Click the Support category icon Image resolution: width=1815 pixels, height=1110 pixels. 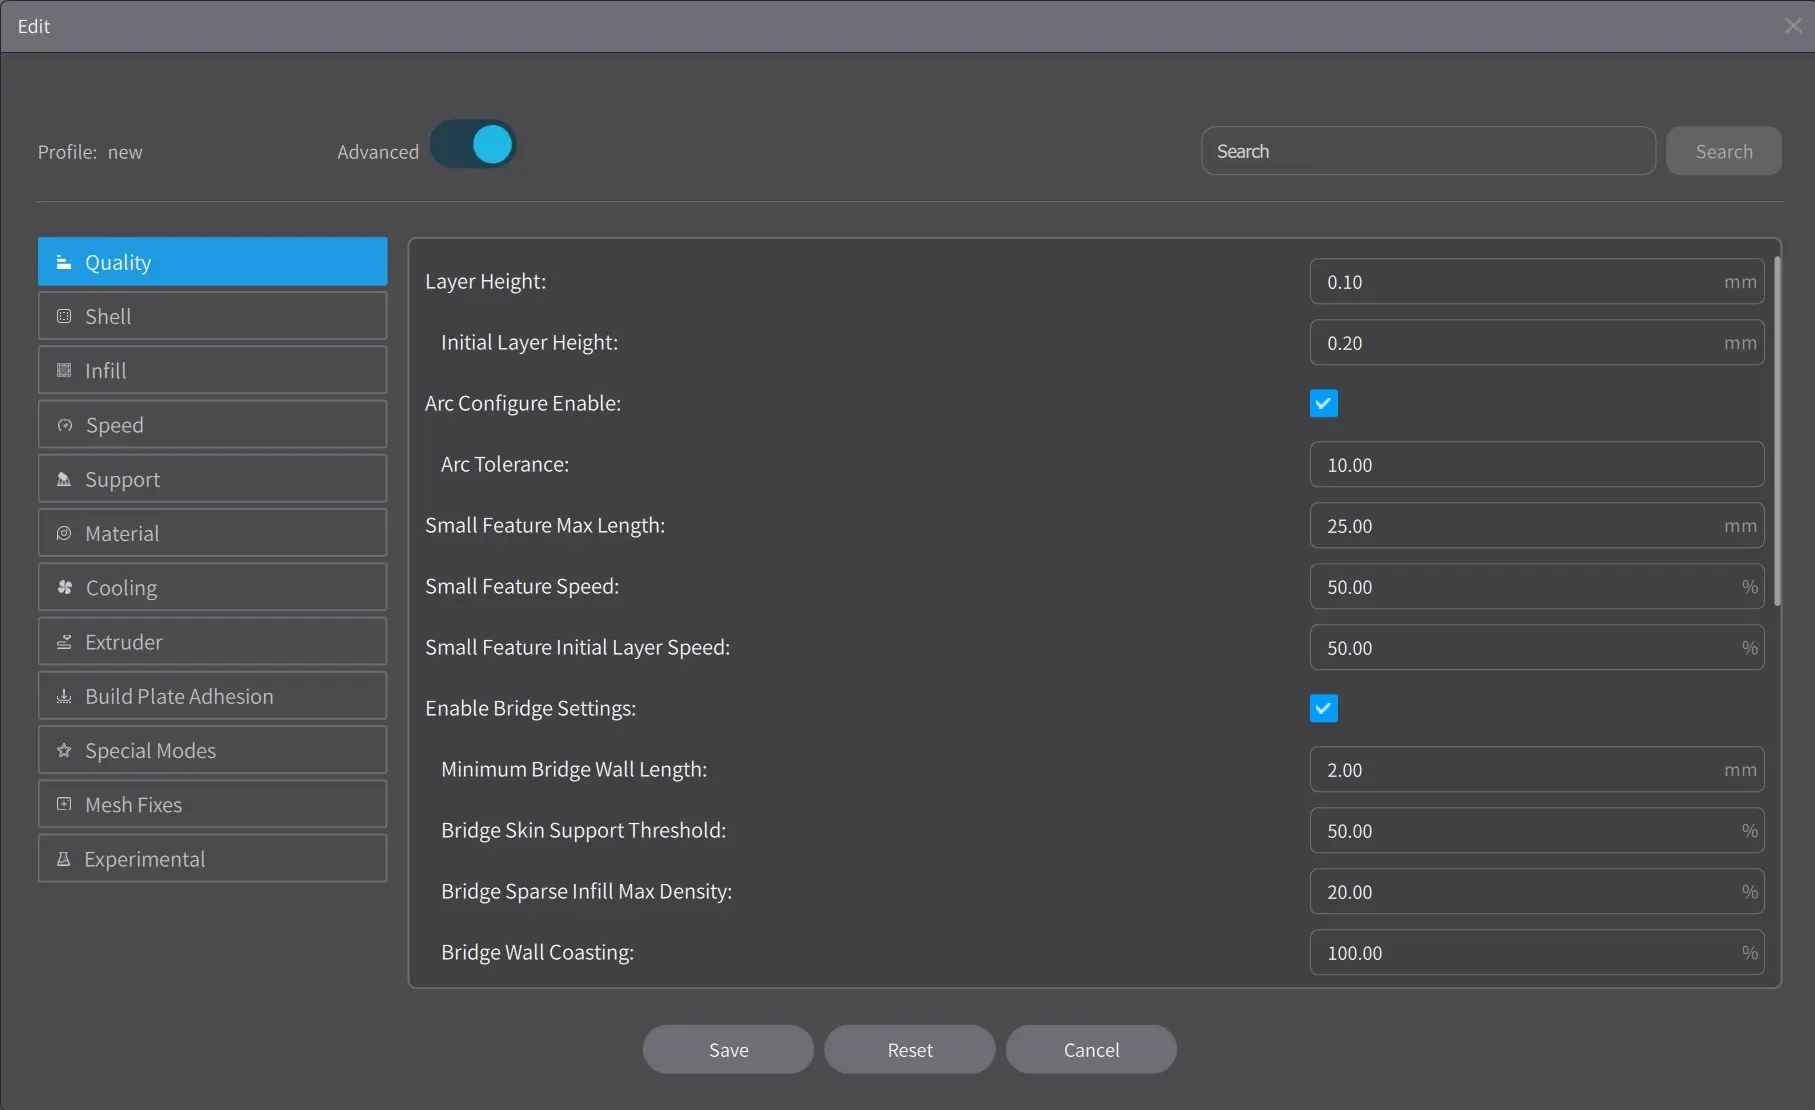(x=64, y=479)
